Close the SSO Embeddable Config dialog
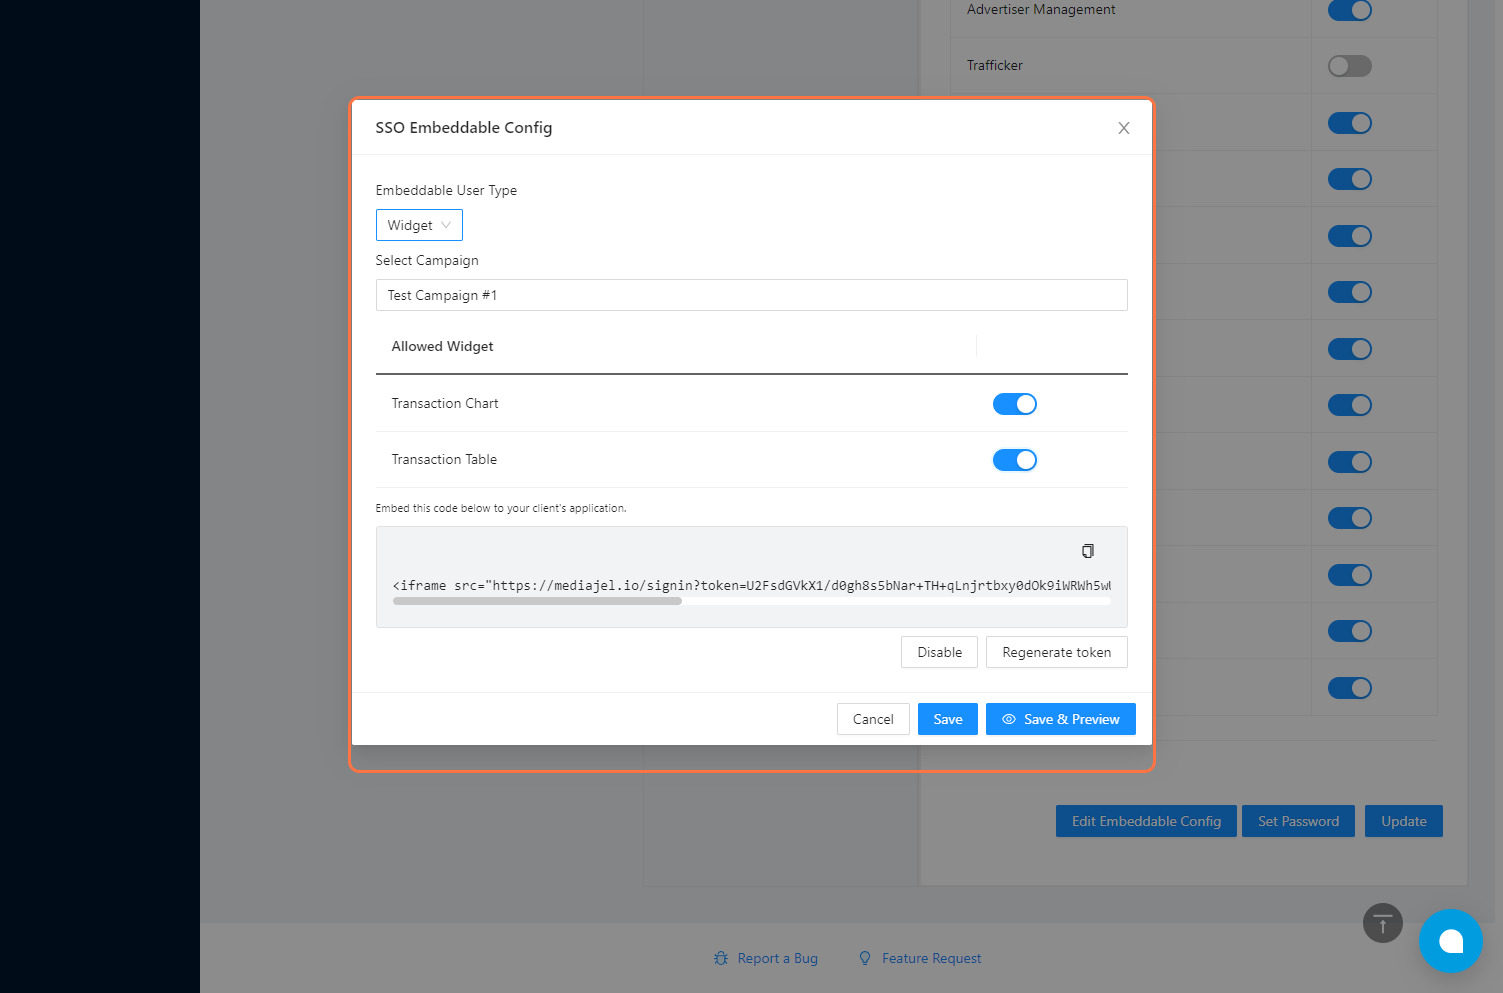The image size is (1503, 993). pos(1124,128)
